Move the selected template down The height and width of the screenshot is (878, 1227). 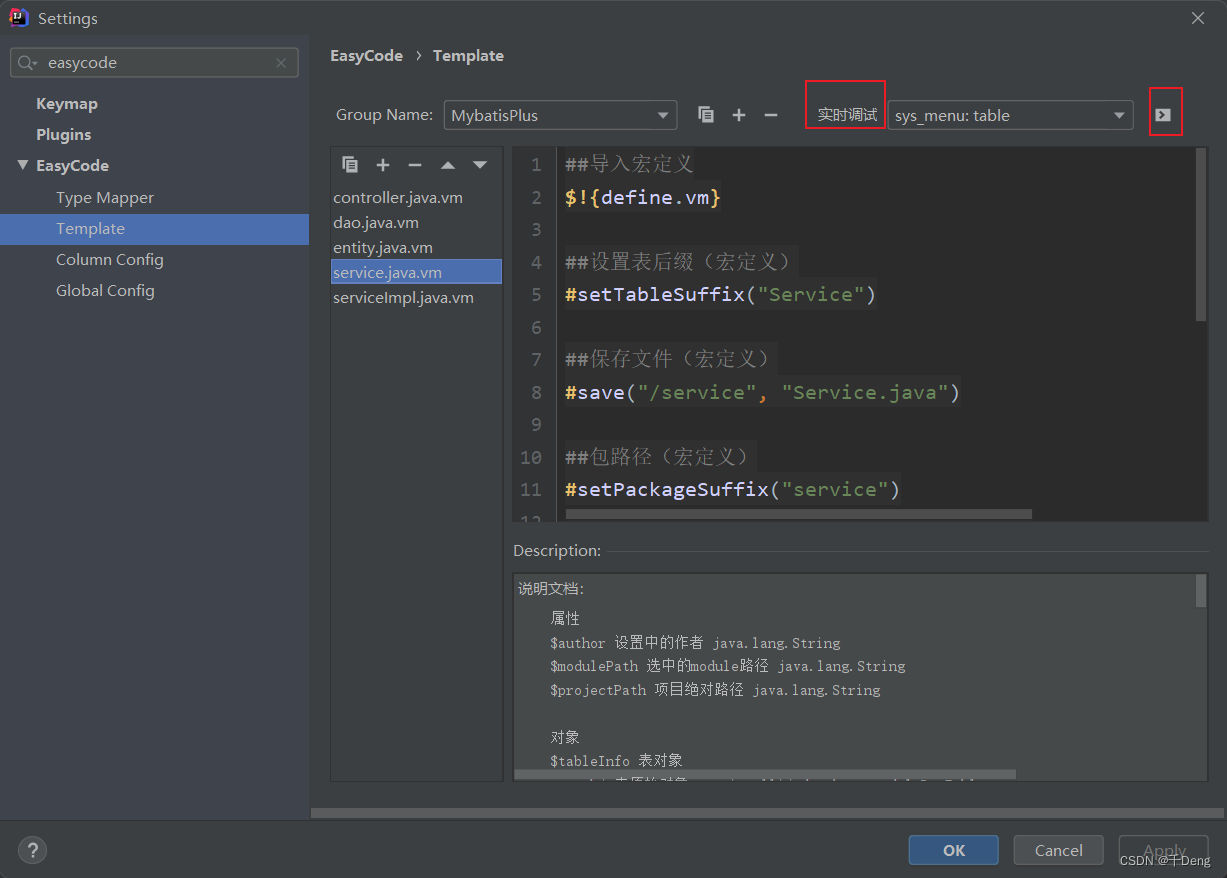[480, 165]
